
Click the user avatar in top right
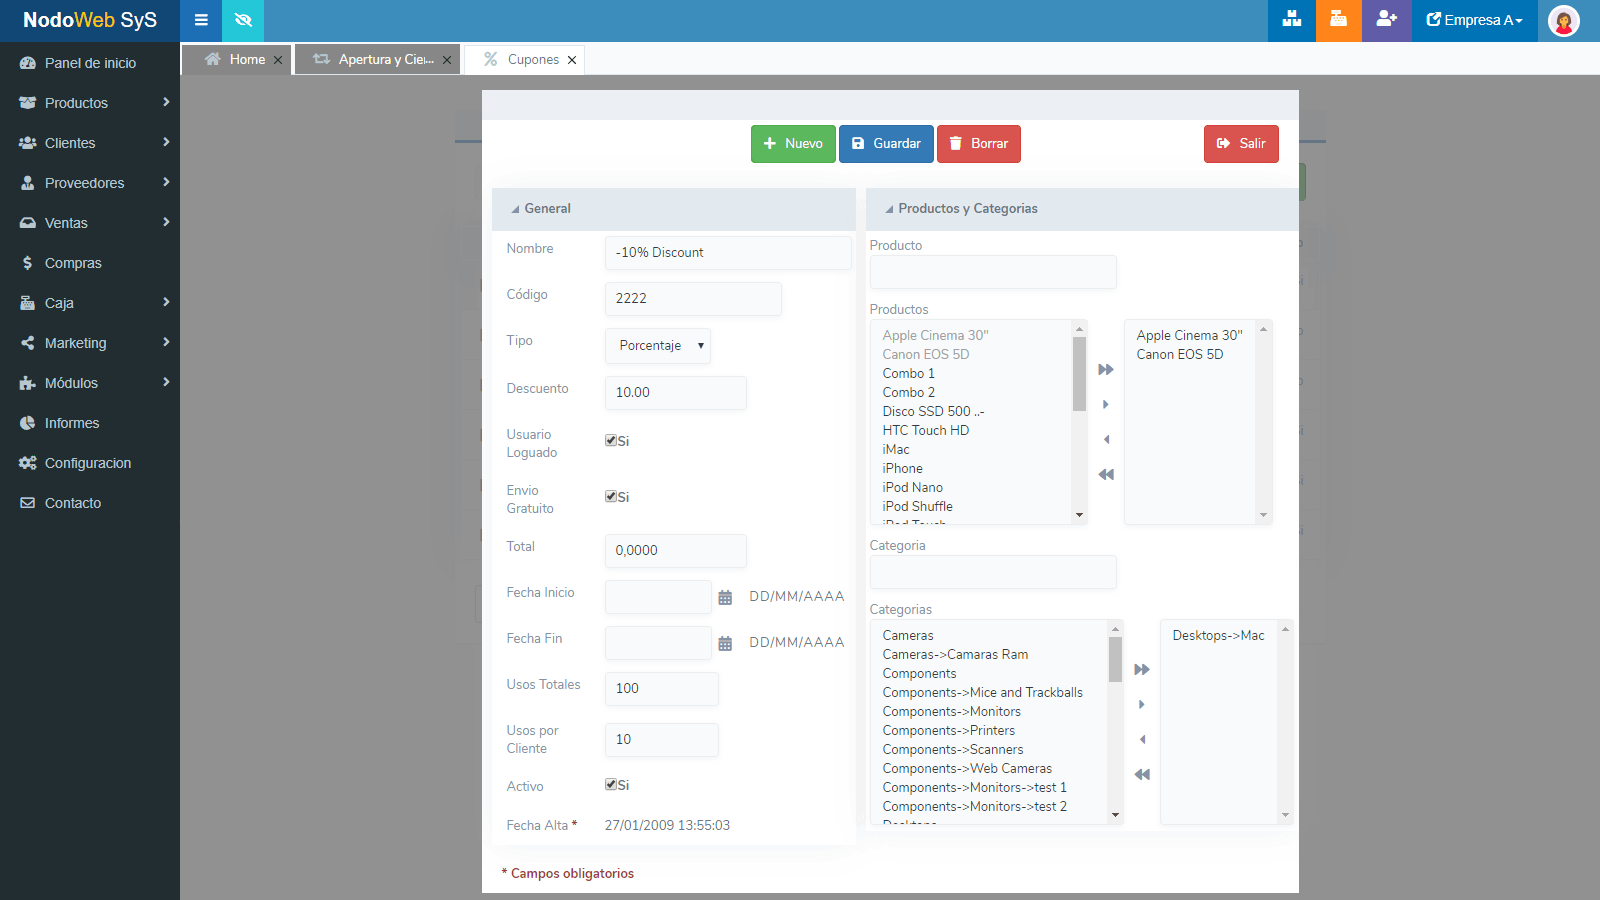[x=1563, y=20]
